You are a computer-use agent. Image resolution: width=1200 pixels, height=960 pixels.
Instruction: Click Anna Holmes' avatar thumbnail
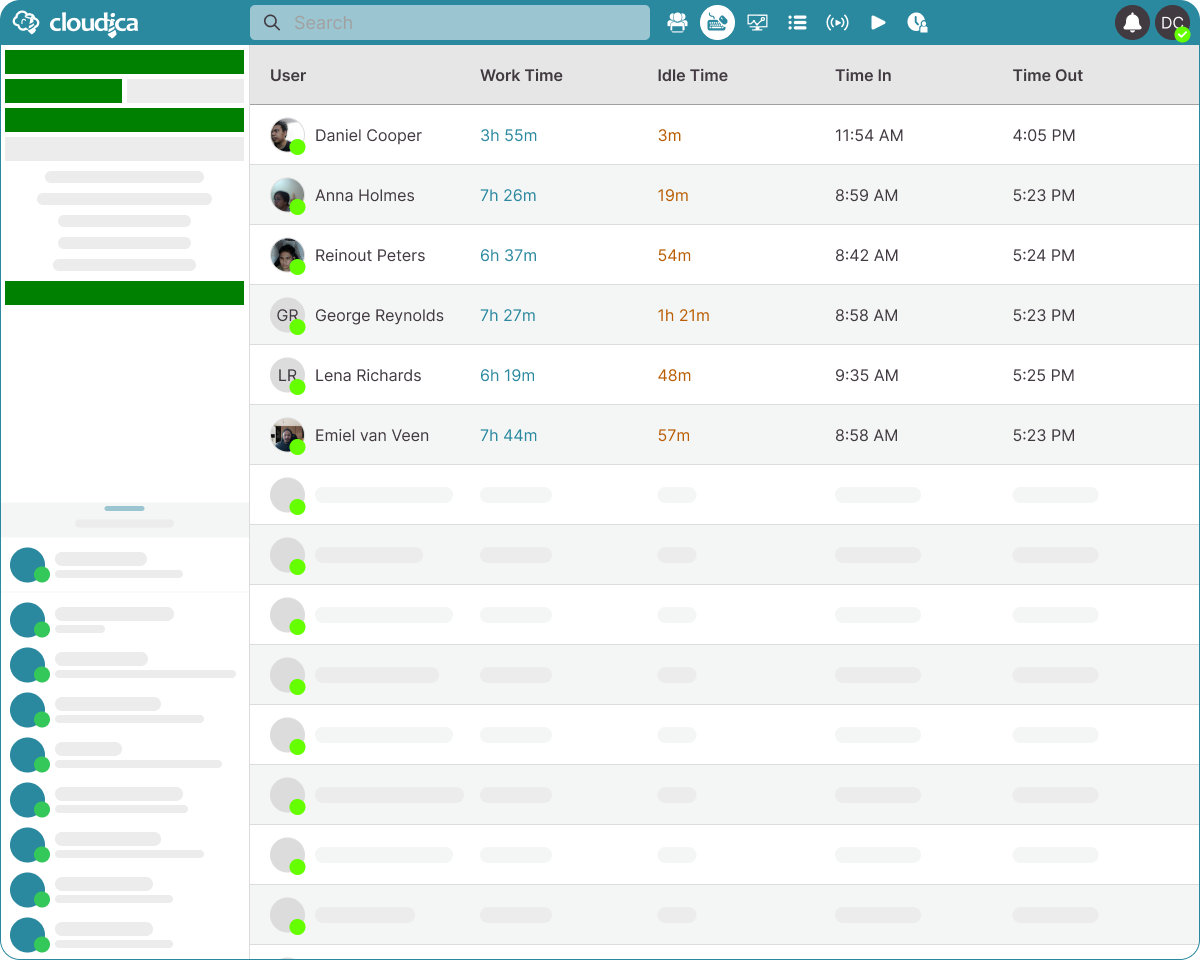point(287,195)
